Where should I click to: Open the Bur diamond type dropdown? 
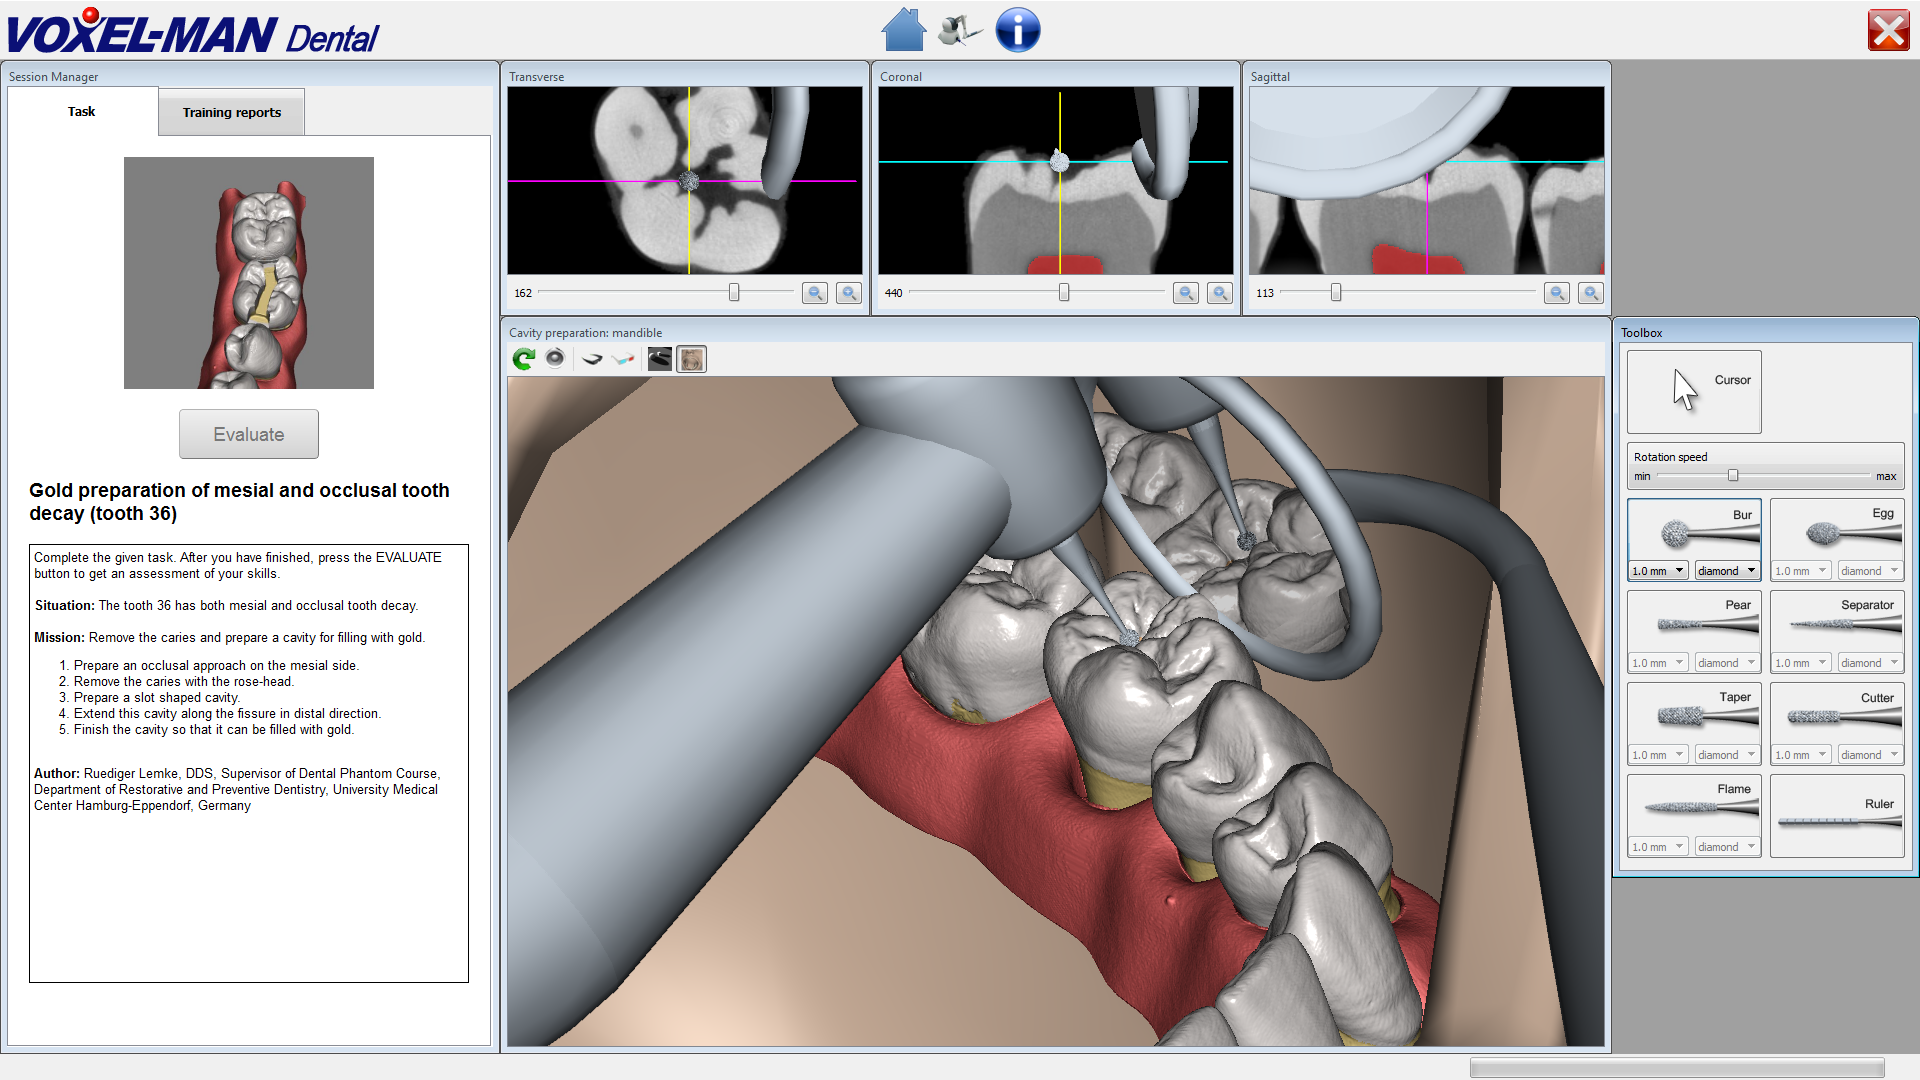1727,571
